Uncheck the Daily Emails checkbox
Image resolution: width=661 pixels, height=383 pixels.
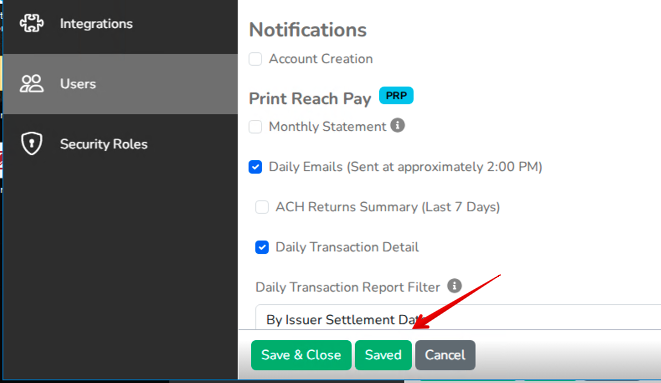click(255, 167)
